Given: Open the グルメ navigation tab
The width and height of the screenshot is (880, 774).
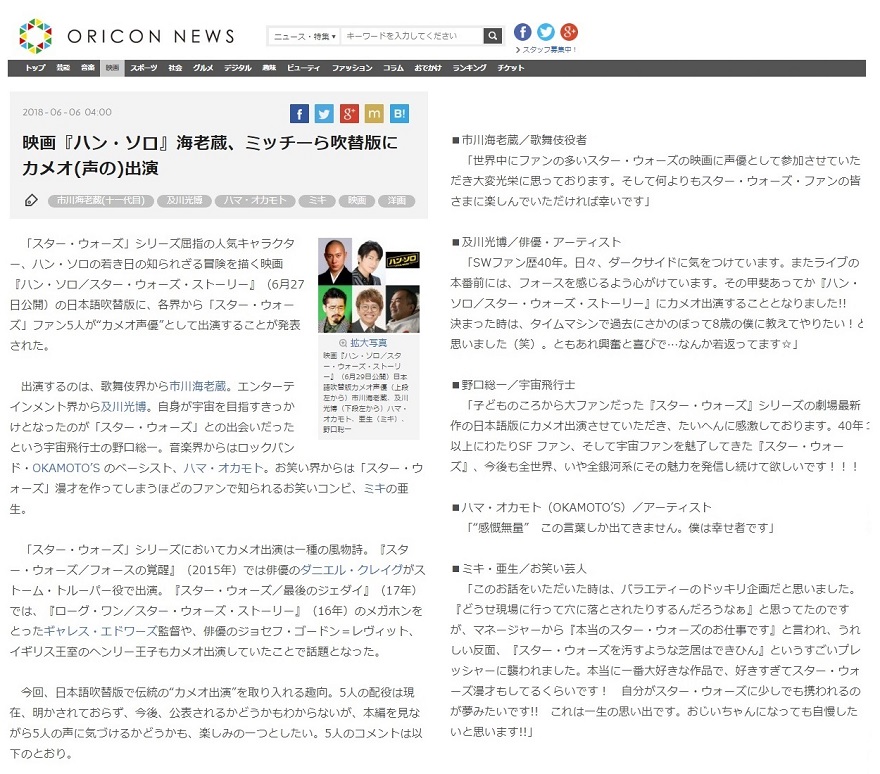Looking at the screenshot, I should pos(203,68).
